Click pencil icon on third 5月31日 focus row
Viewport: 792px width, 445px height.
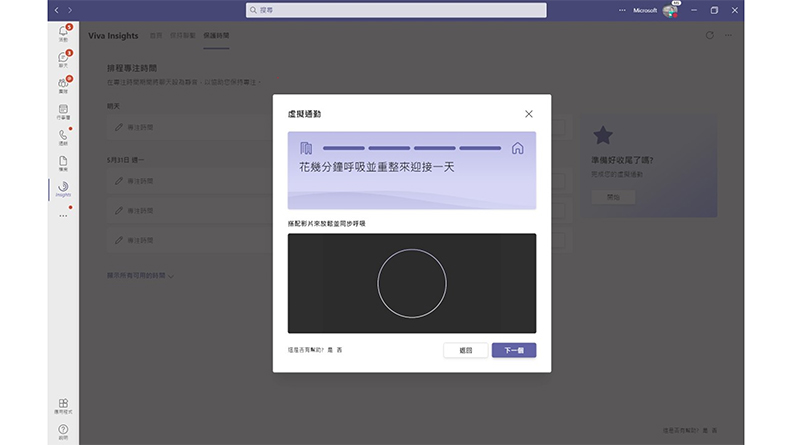pos(119,240)
